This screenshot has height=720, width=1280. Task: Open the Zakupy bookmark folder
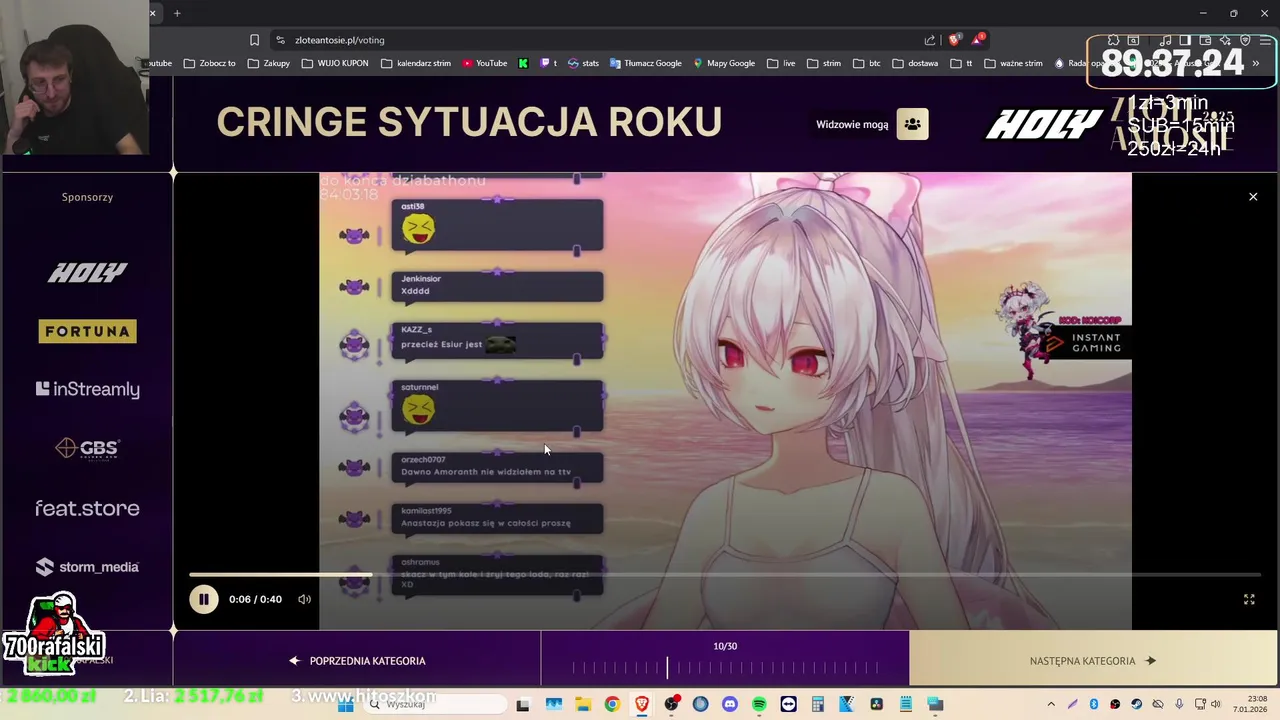[x=269, y=63]
